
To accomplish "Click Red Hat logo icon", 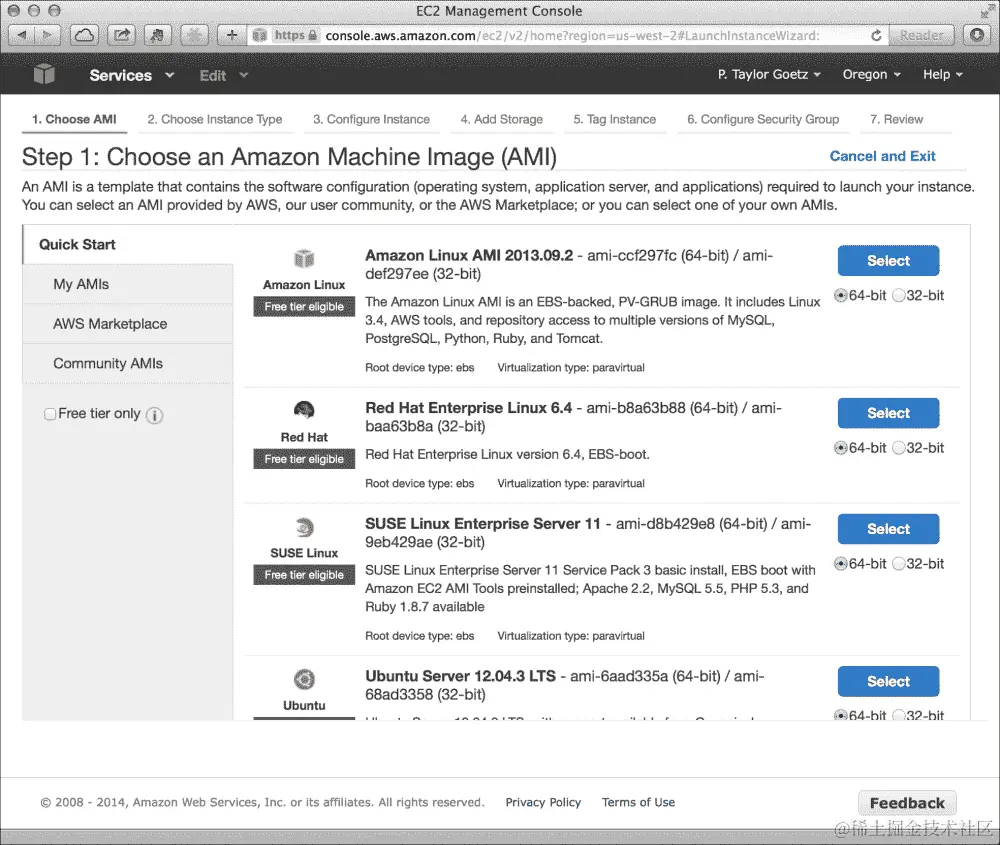I will [304, 409].
